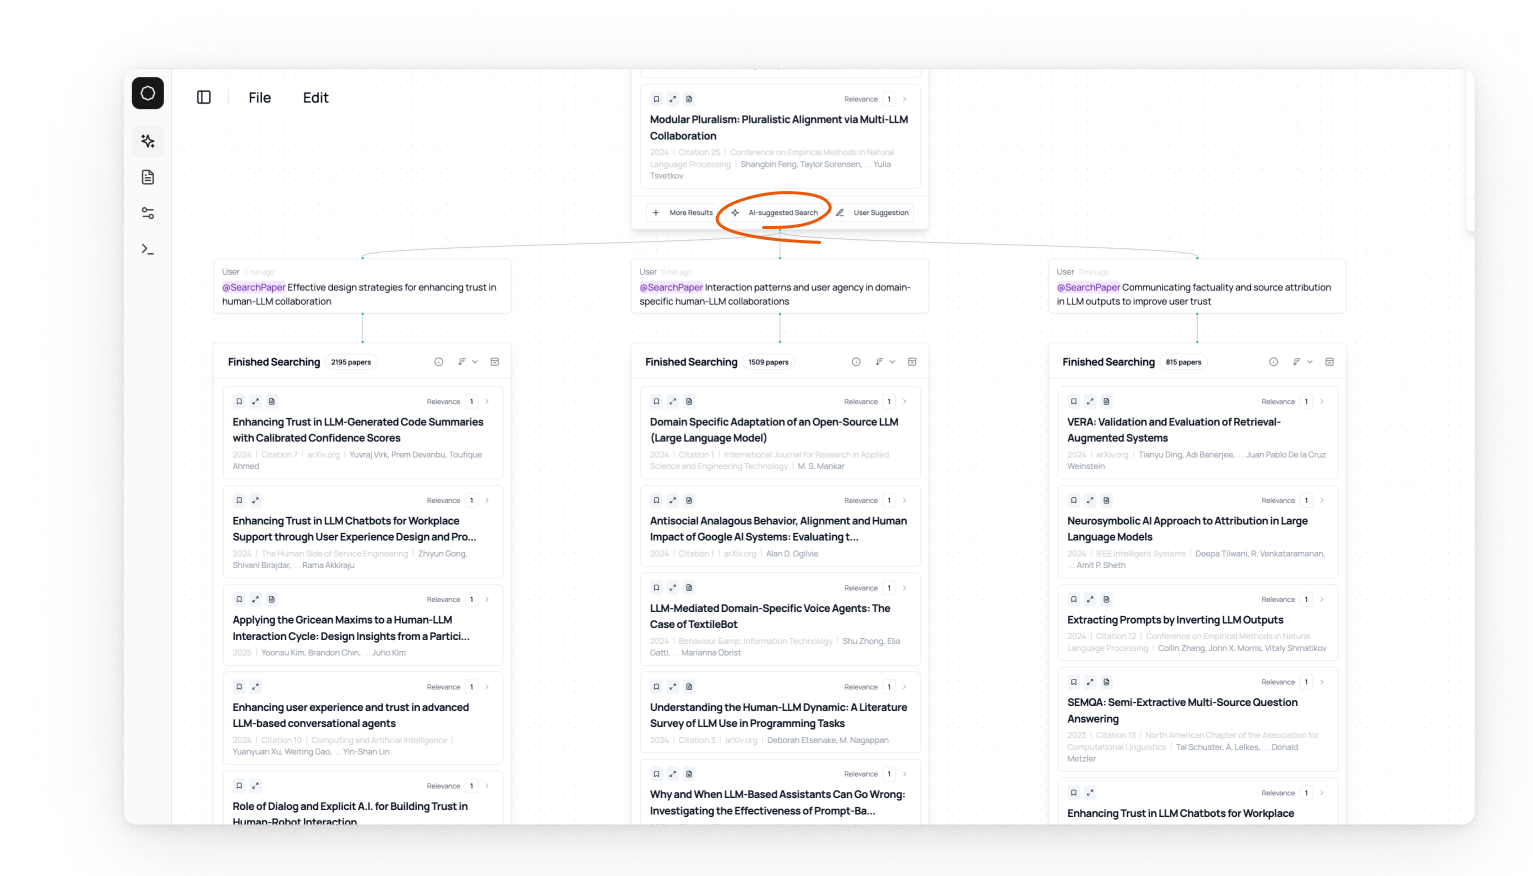Bookmark the SEMQA paper

click(x=1073, y=681)
